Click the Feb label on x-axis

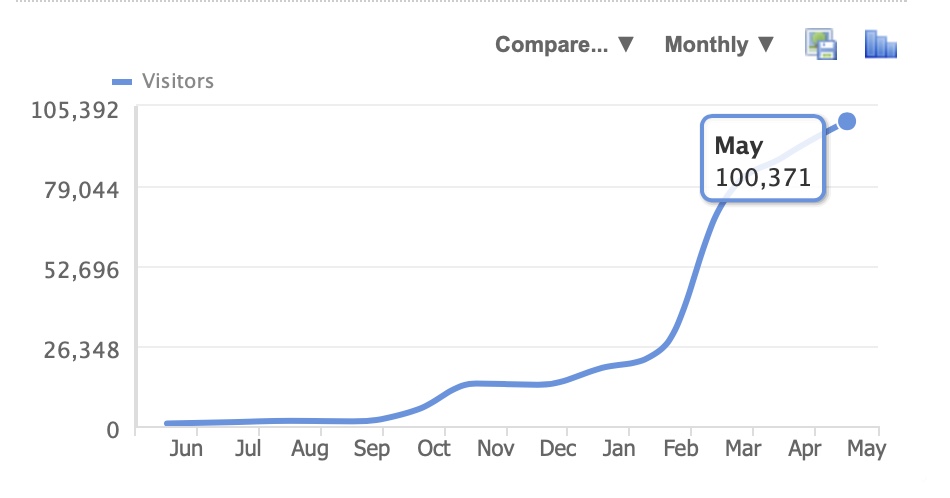point(681,449)
